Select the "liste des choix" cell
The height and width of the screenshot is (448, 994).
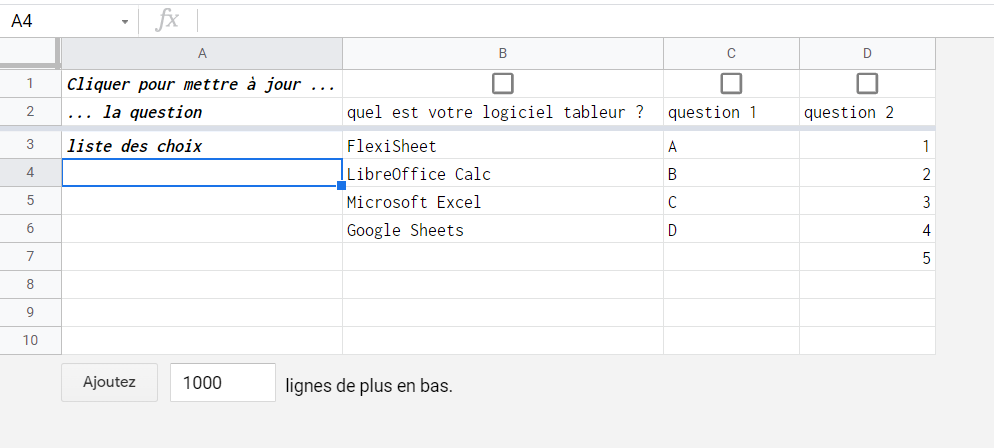coord(202,146)
